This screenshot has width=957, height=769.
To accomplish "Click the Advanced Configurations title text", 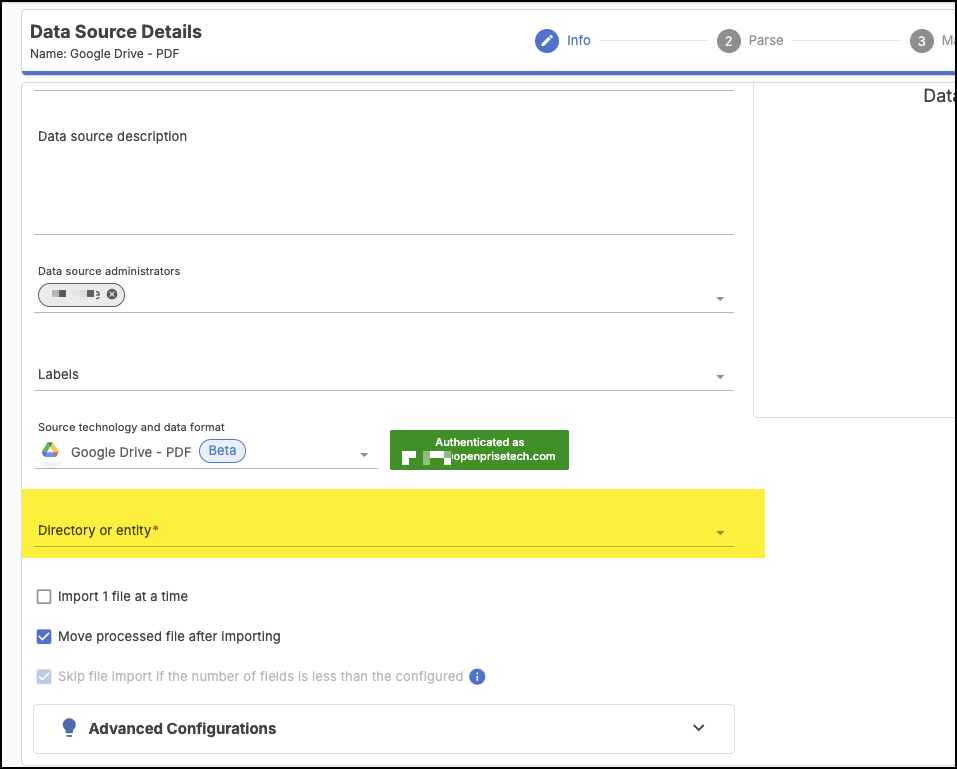I will point(182,729).
